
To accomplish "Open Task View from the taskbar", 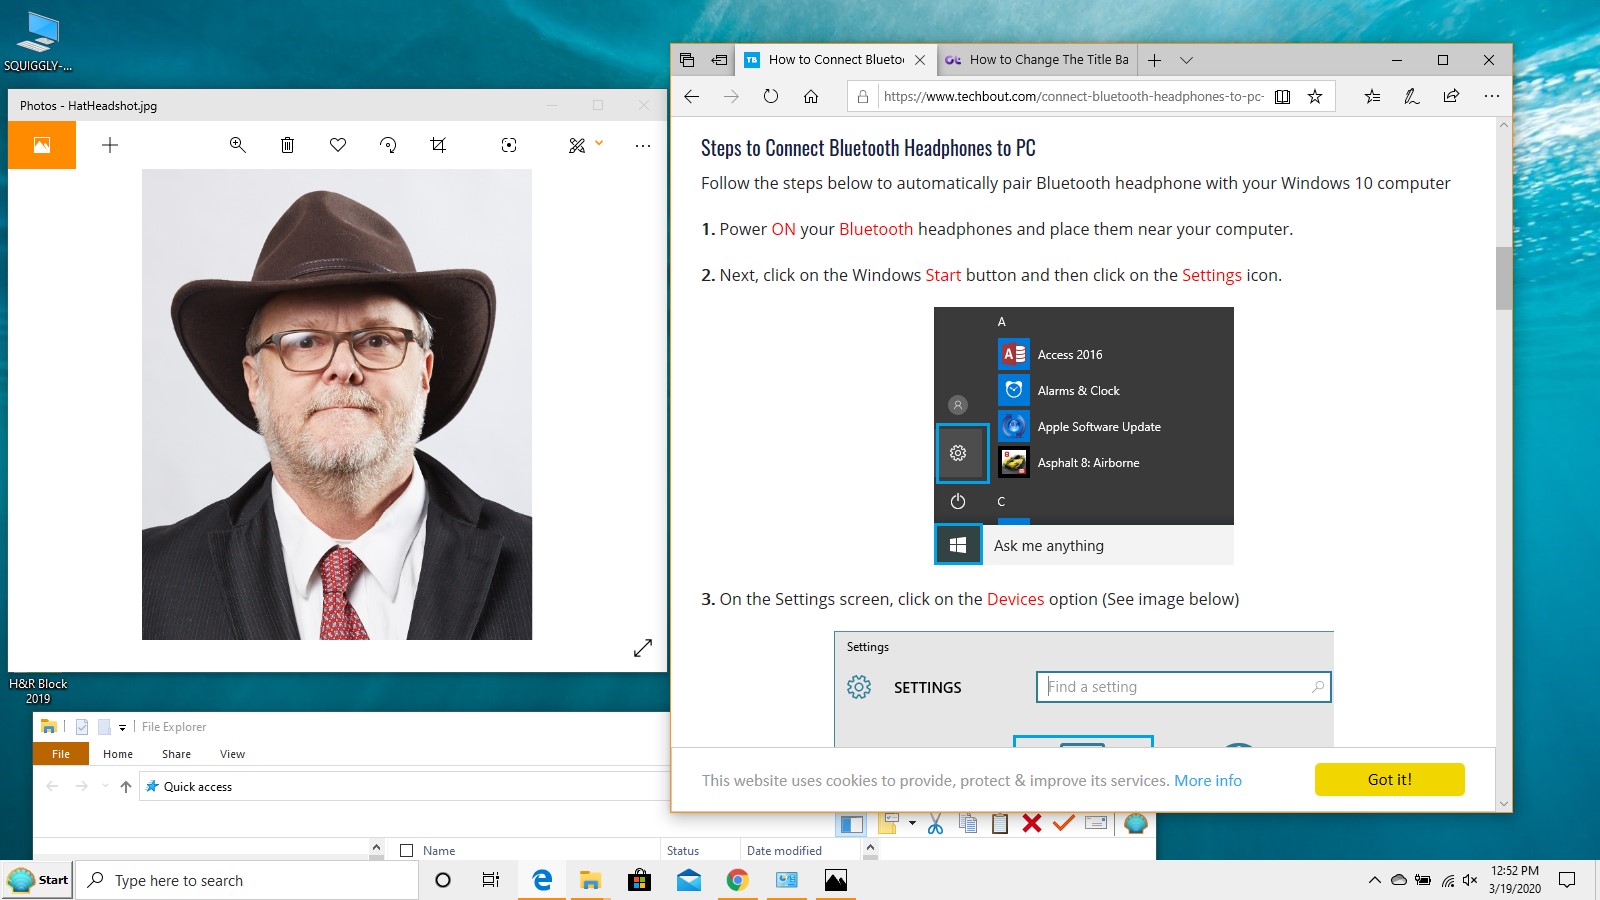I will coord(490,880).
